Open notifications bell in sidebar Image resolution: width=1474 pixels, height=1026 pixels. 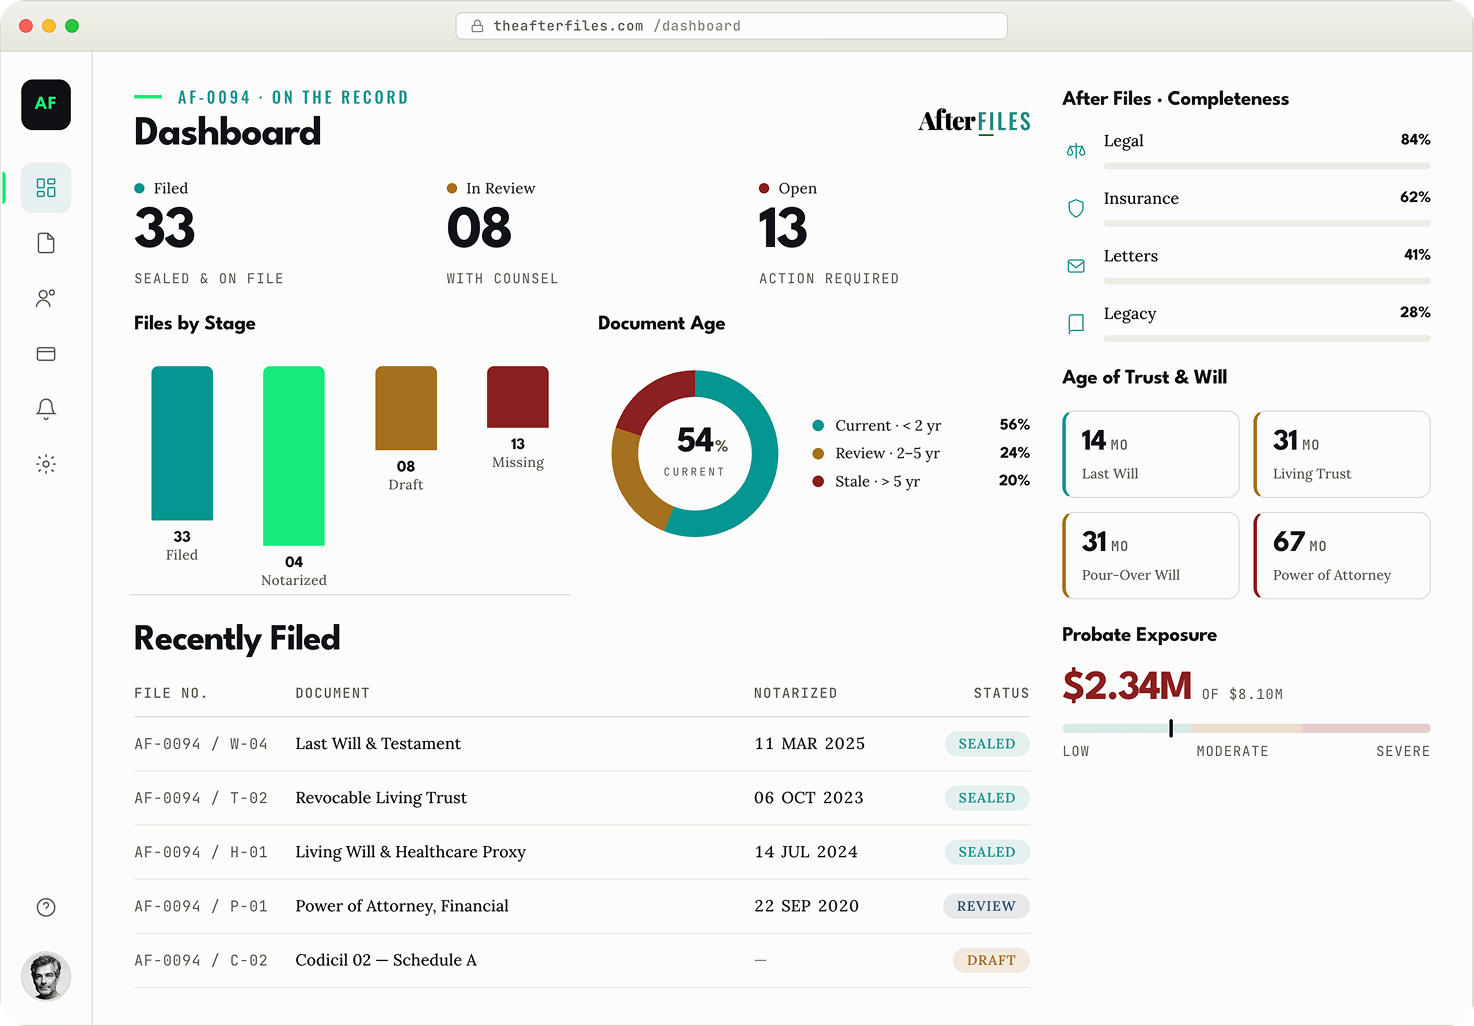[46, 408]
